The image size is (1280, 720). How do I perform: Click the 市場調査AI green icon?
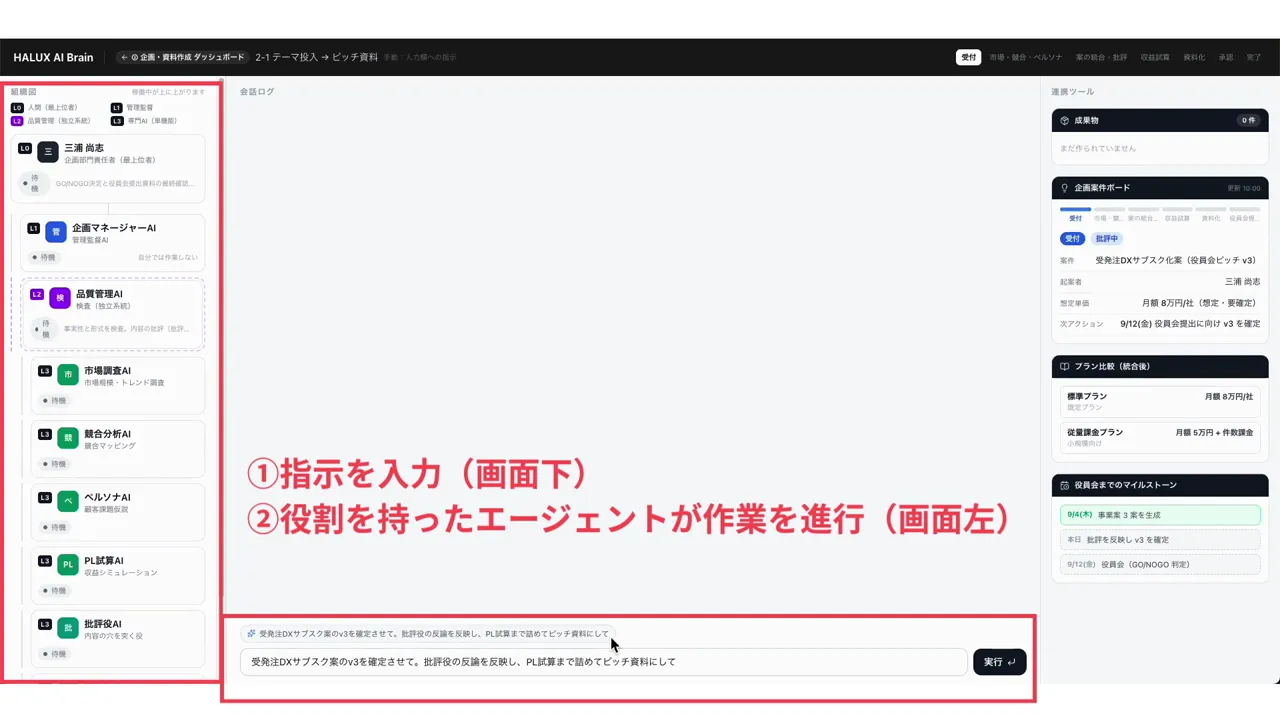point(68,375)
